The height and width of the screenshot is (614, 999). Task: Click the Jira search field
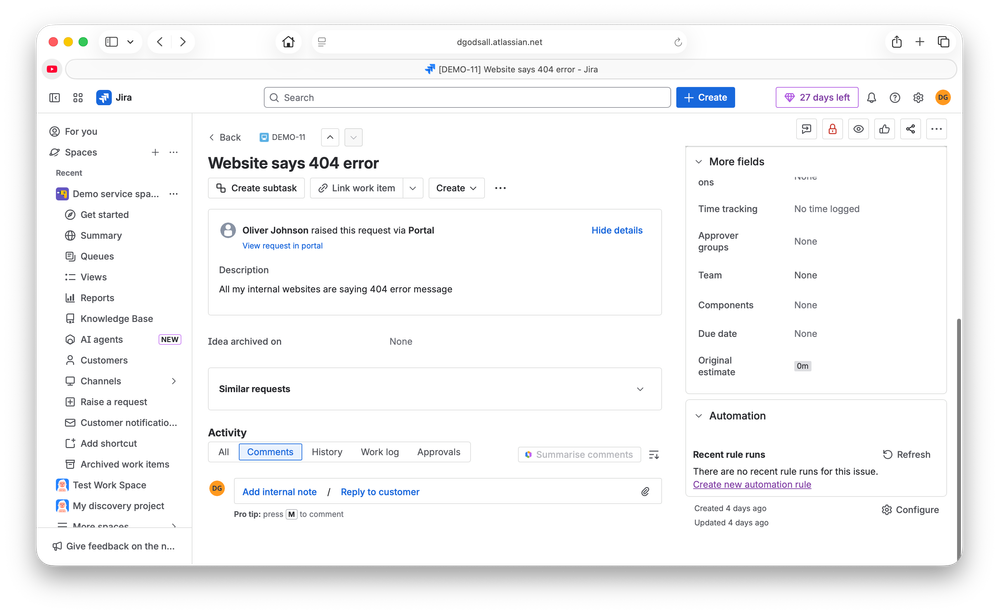point(467,97)
